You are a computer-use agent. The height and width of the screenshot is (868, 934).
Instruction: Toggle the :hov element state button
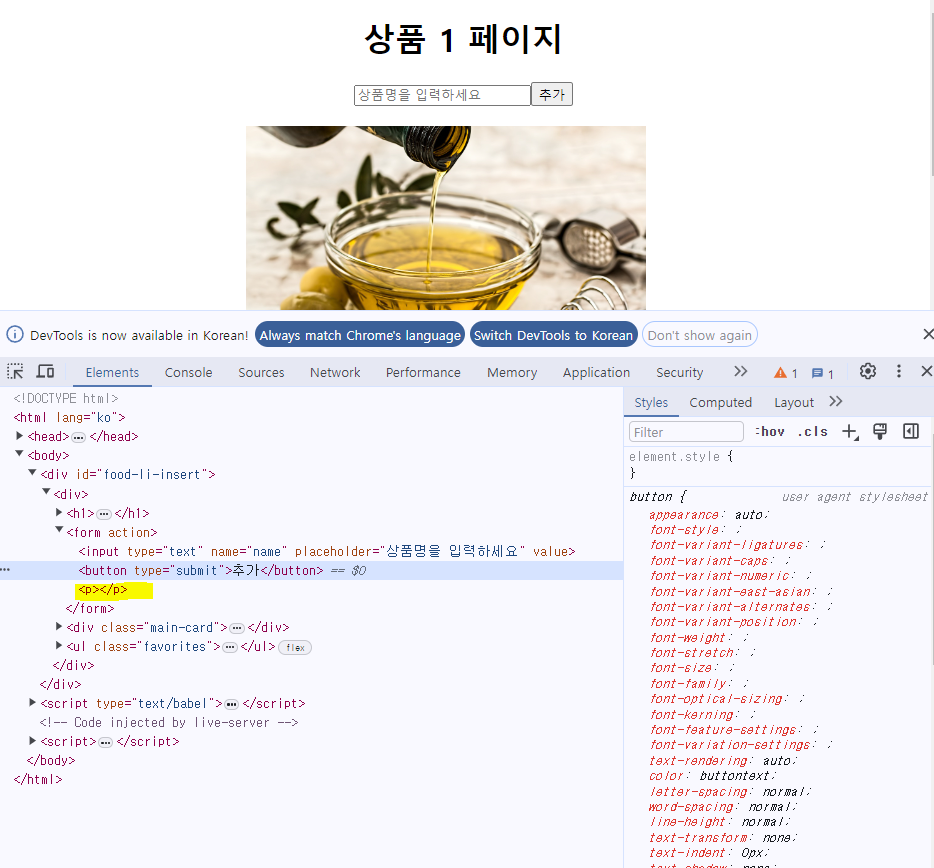pos(770,431)
